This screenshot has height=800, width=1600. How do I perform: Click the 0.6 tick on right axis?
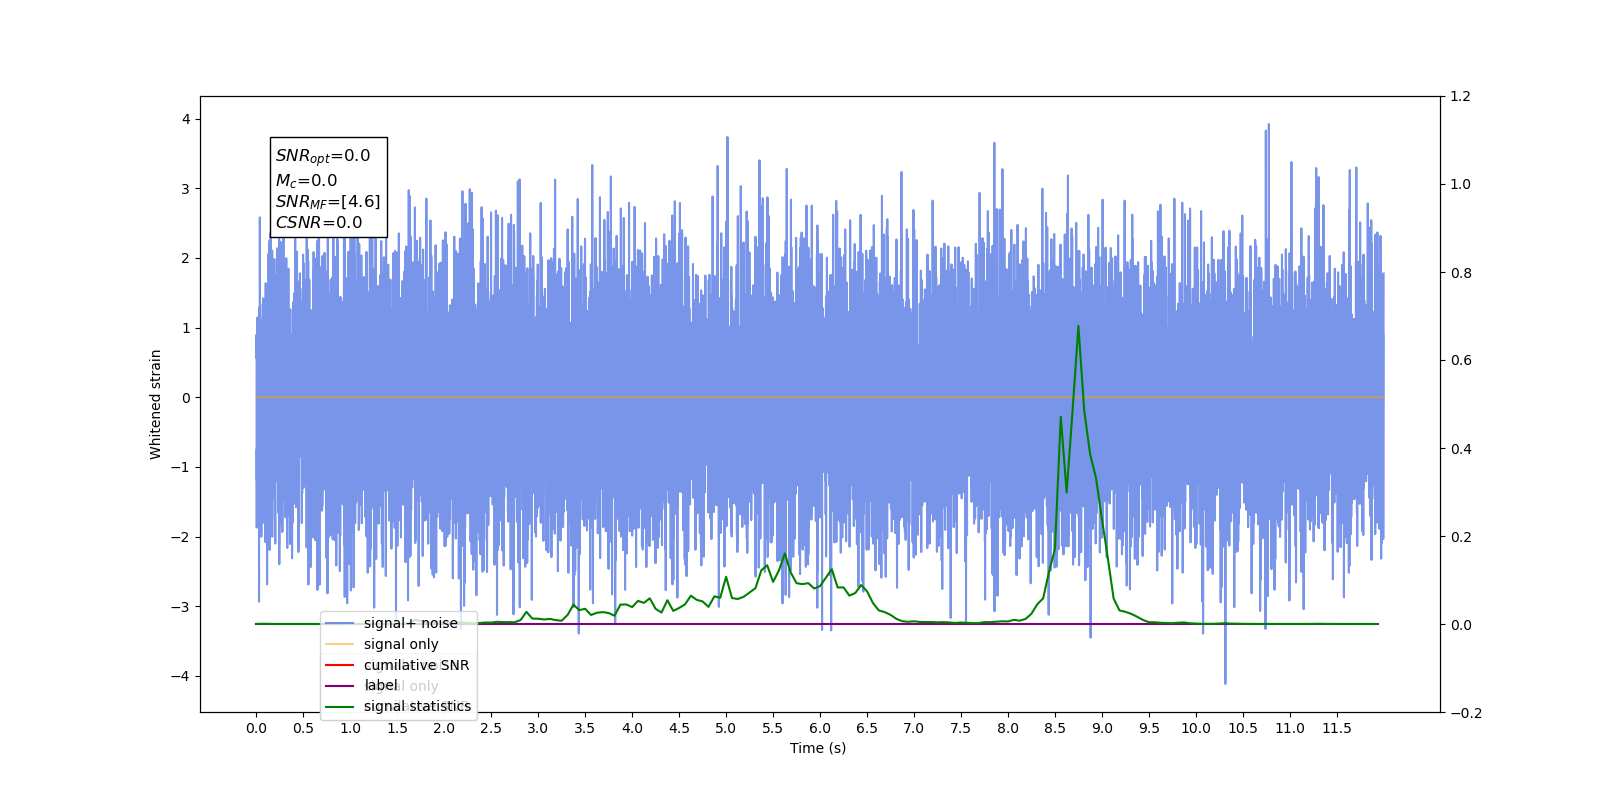[x=1461, y=361]
